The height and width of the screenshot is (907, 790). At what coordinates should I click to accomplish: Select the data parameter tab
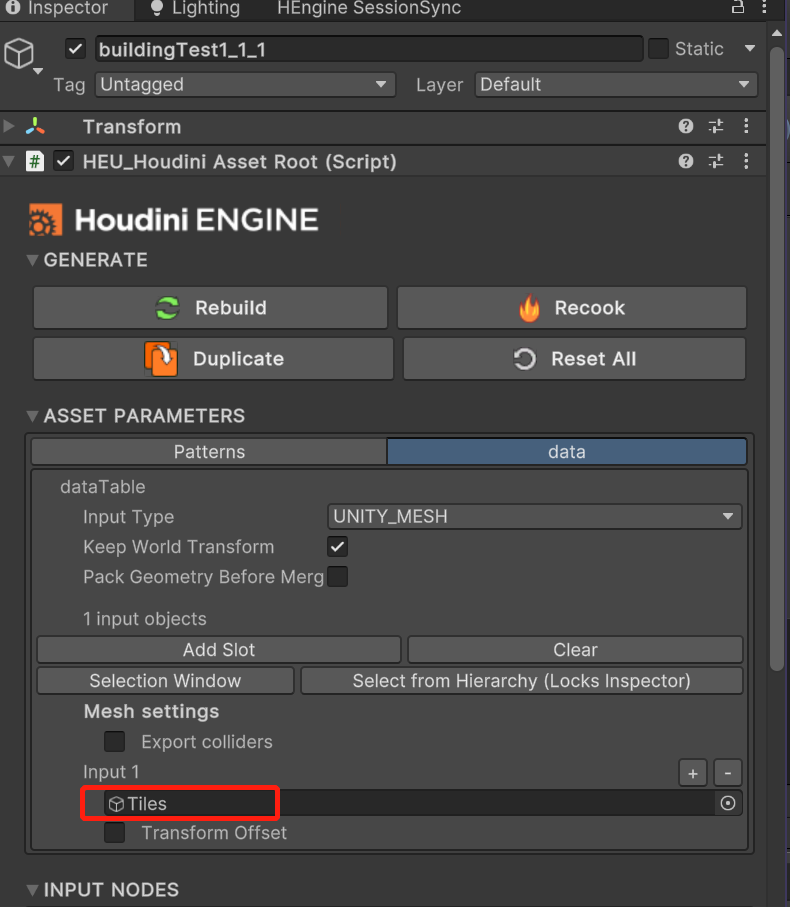[x=567, y=452]
